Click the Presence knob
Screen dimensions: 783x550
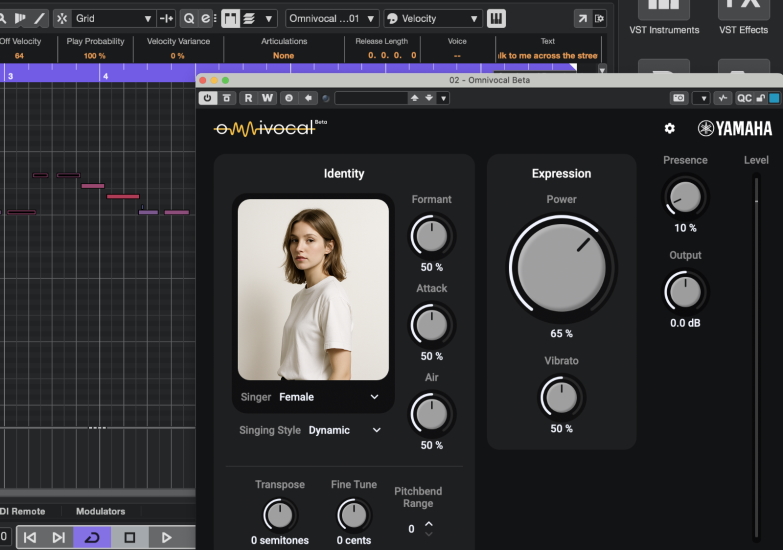click(x=685, y=197)
